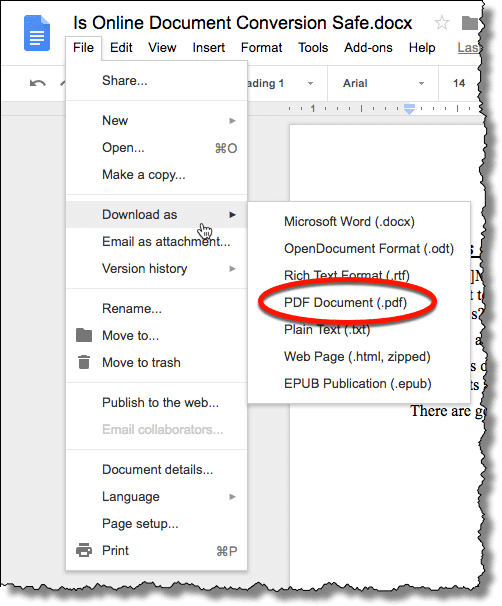Download as EPUB Publication (.epub)

click(359, 383)
